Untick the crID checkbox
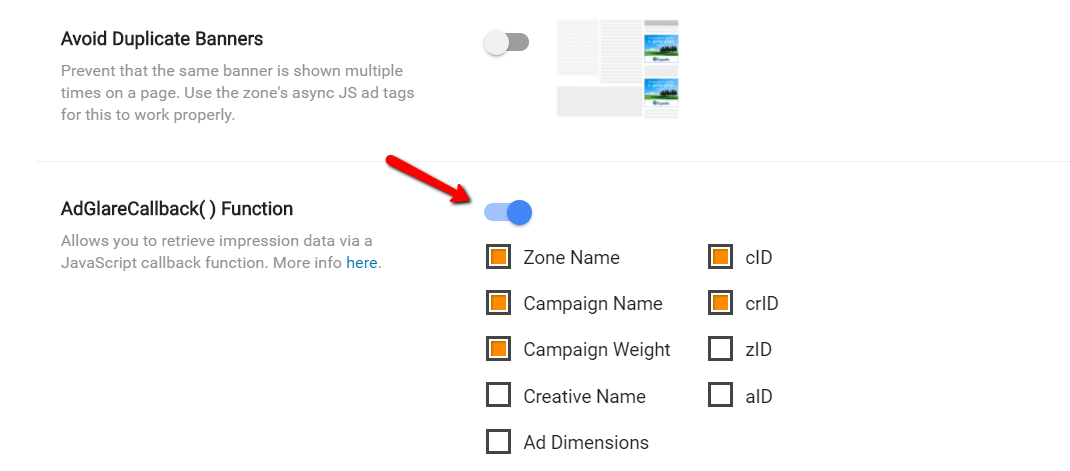Screen dimensions: 1070x471 click(721, 303)
